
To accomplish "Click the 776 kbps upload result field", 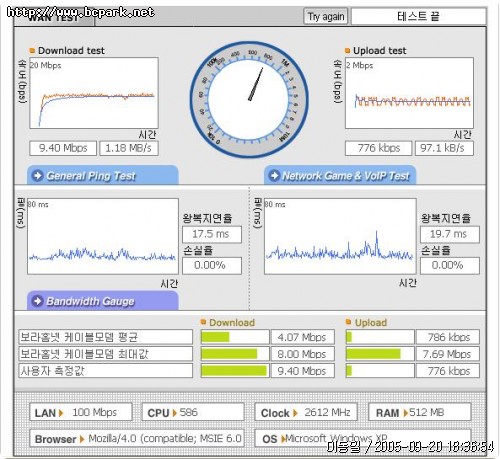I will [x=378, y=148].
